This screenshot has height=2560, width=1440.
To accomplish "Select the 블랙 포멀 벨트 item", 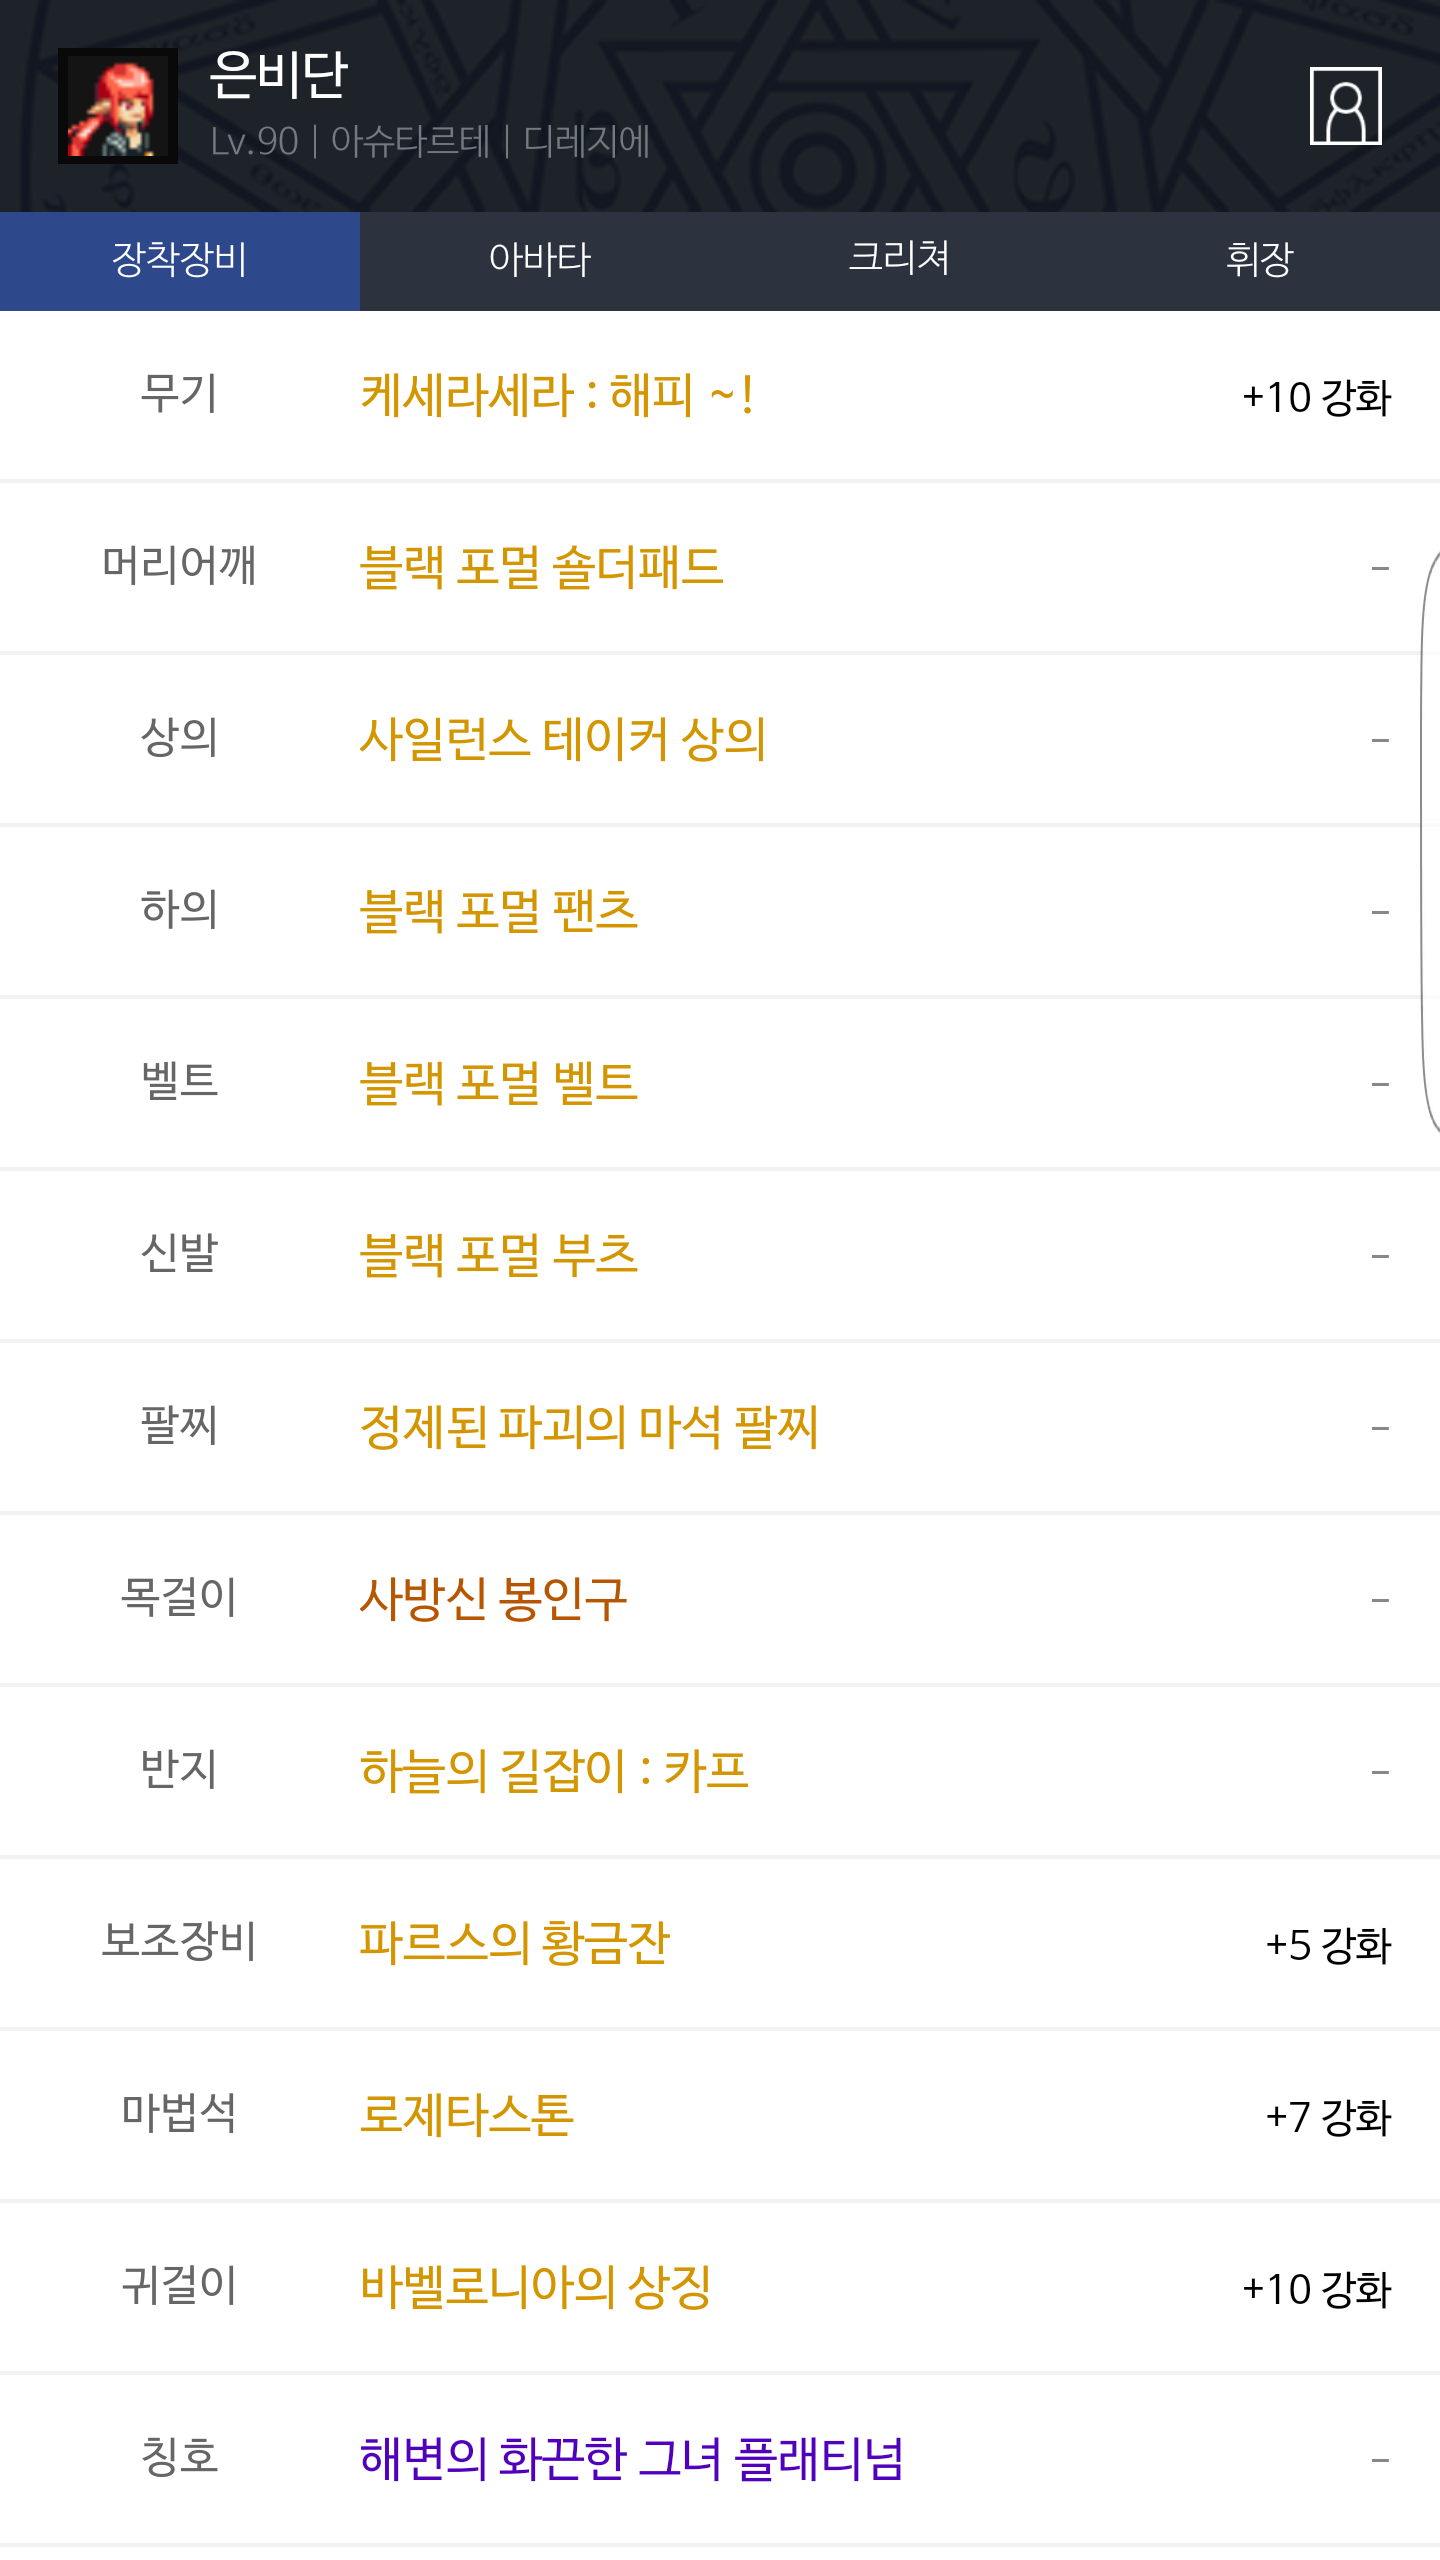I will (x=498, y=1083).
